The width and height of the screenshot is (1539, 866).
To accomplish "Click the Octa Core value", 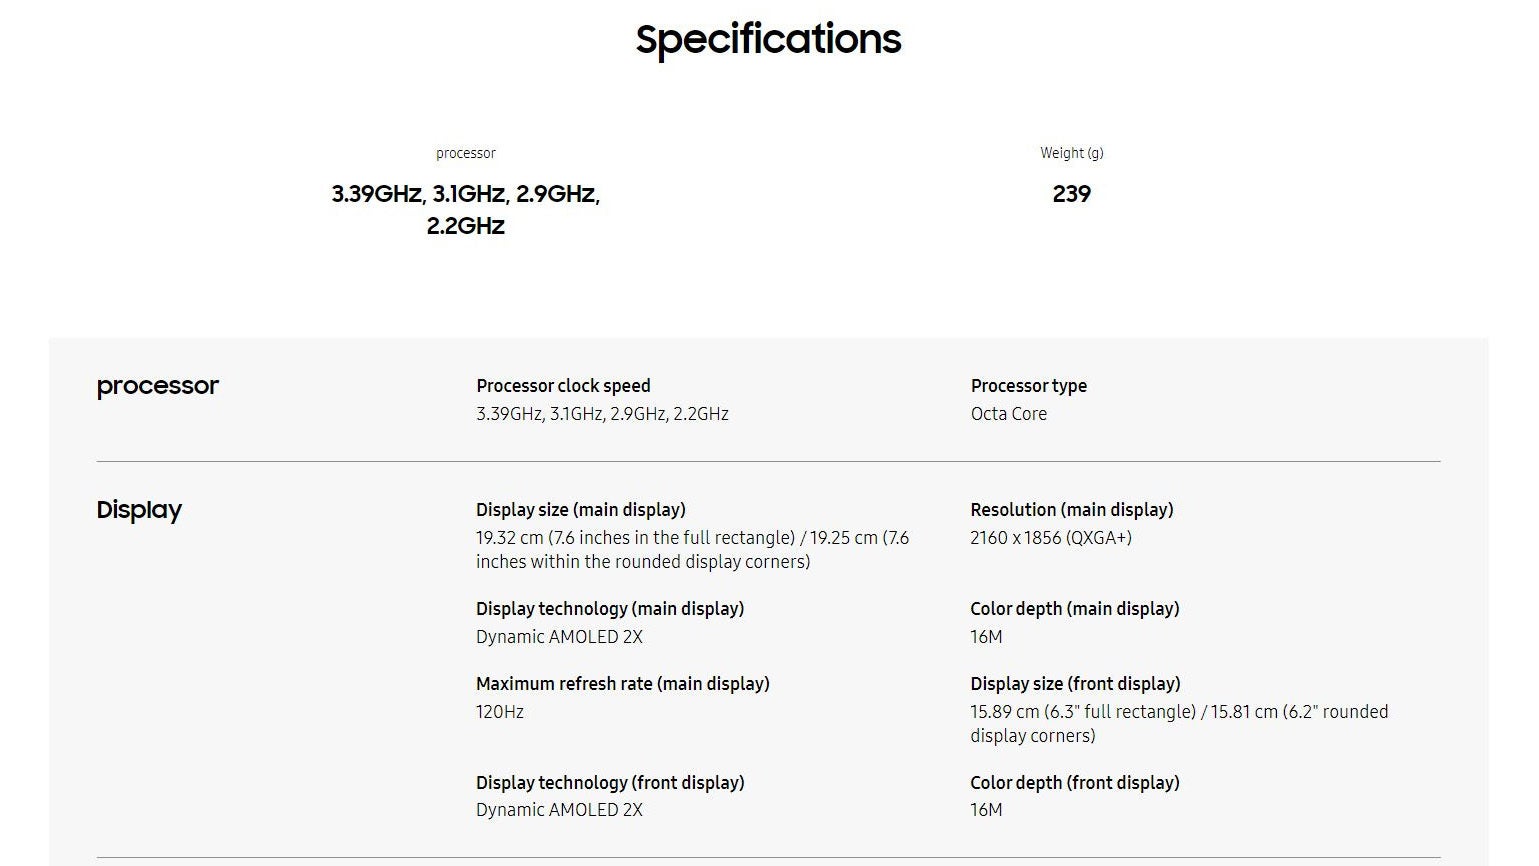I will tap(1008, 414).
